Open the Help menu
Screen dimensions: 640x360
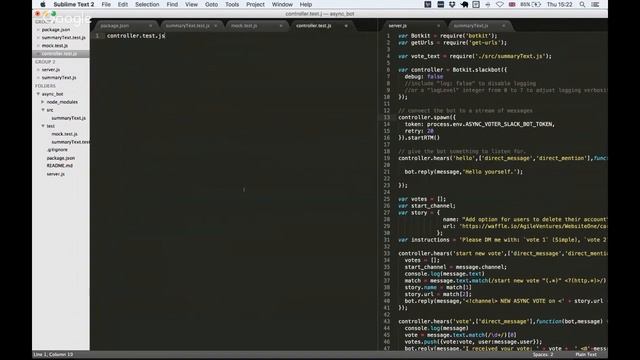[x=306, y=4]
